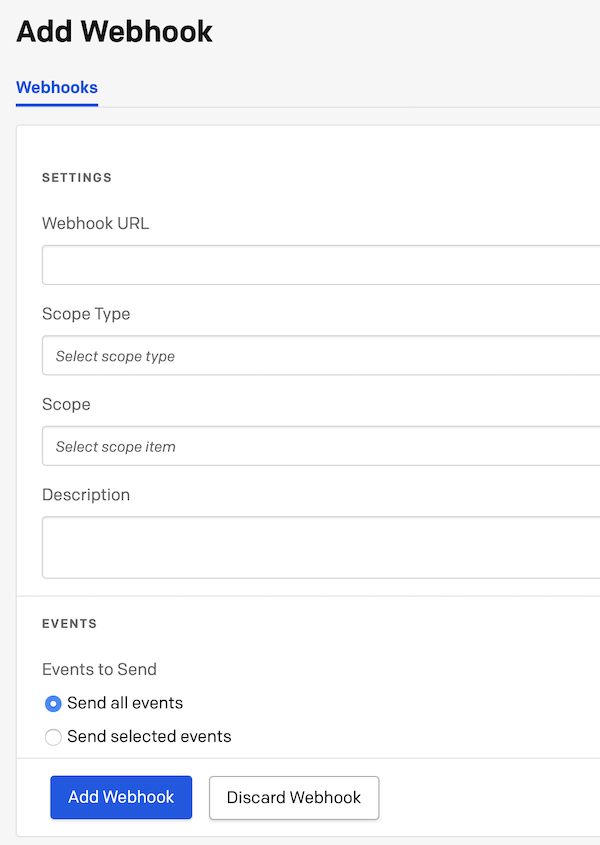600x845 pixels.
Task: Click the Discard Webhook button
Action: [x=294, y=797]
